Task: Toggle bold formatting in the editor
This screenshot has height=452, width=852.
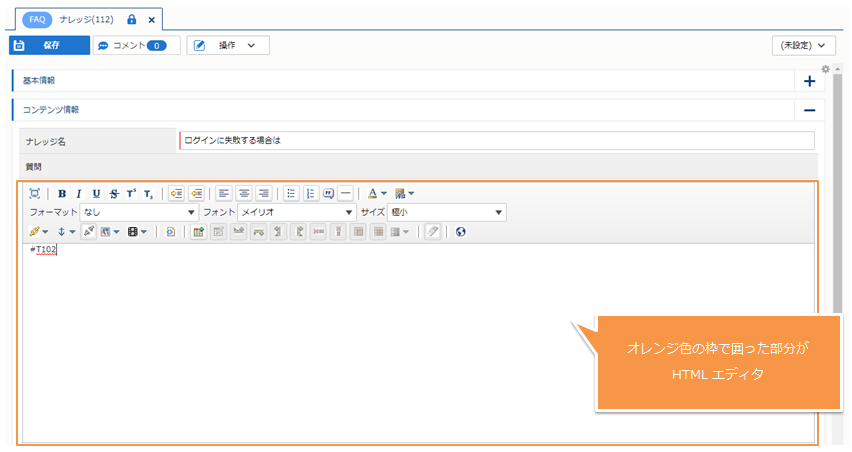Action: [62, 193]
